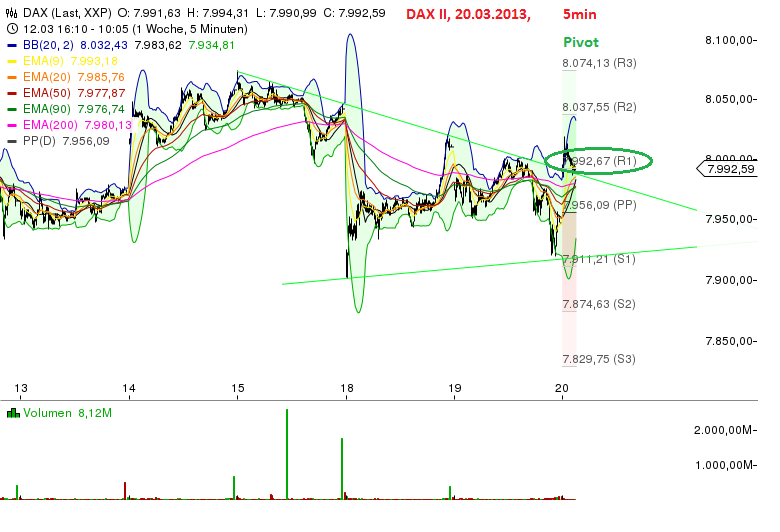Click the 1 Woche, 5 Minuten timeframe text
The height and width of the screenshot is (532, 780).
(x=190, y=29)
